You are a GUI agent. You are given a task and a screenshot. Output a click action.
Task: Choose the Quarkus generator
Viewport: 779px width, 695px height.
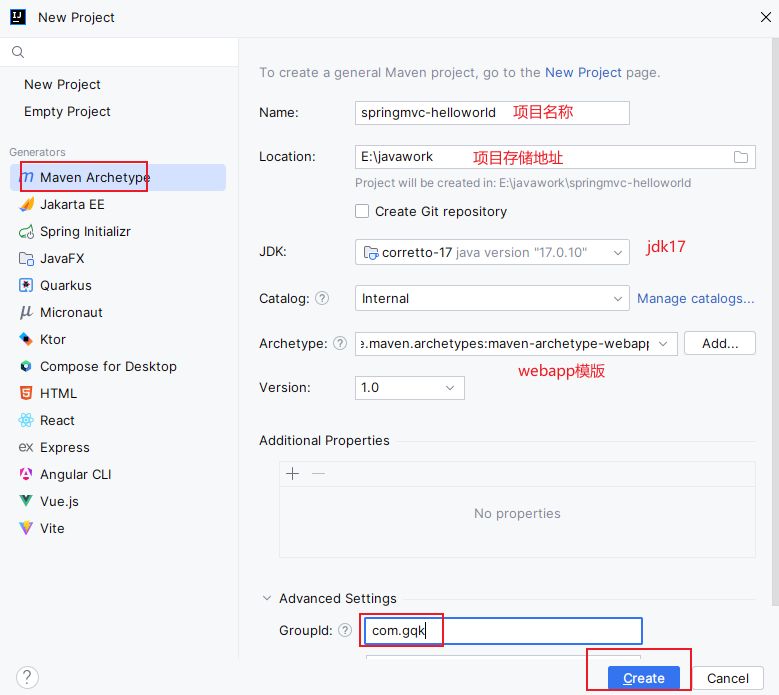118,285
